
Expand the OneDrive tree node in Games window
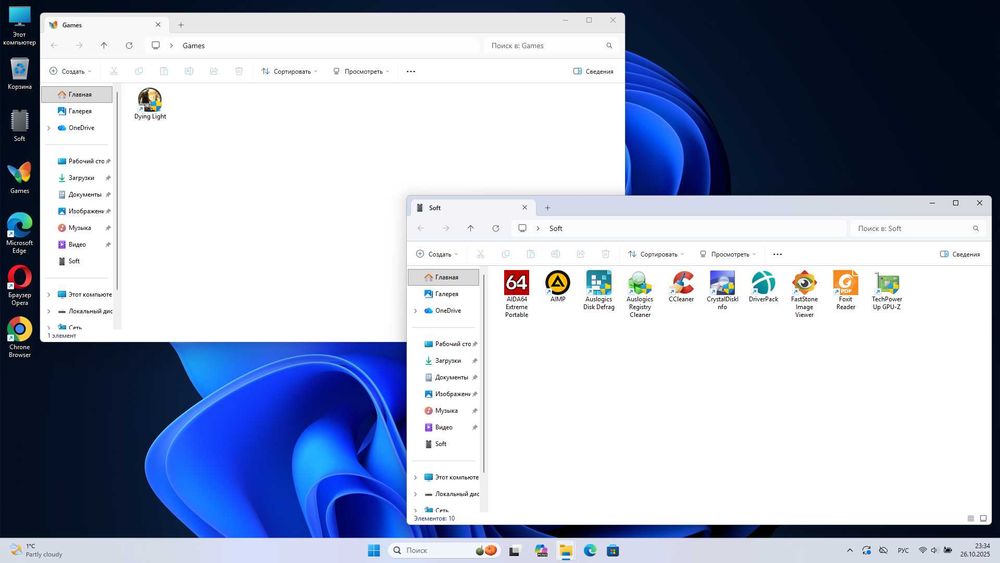click(x=48, y=128)
